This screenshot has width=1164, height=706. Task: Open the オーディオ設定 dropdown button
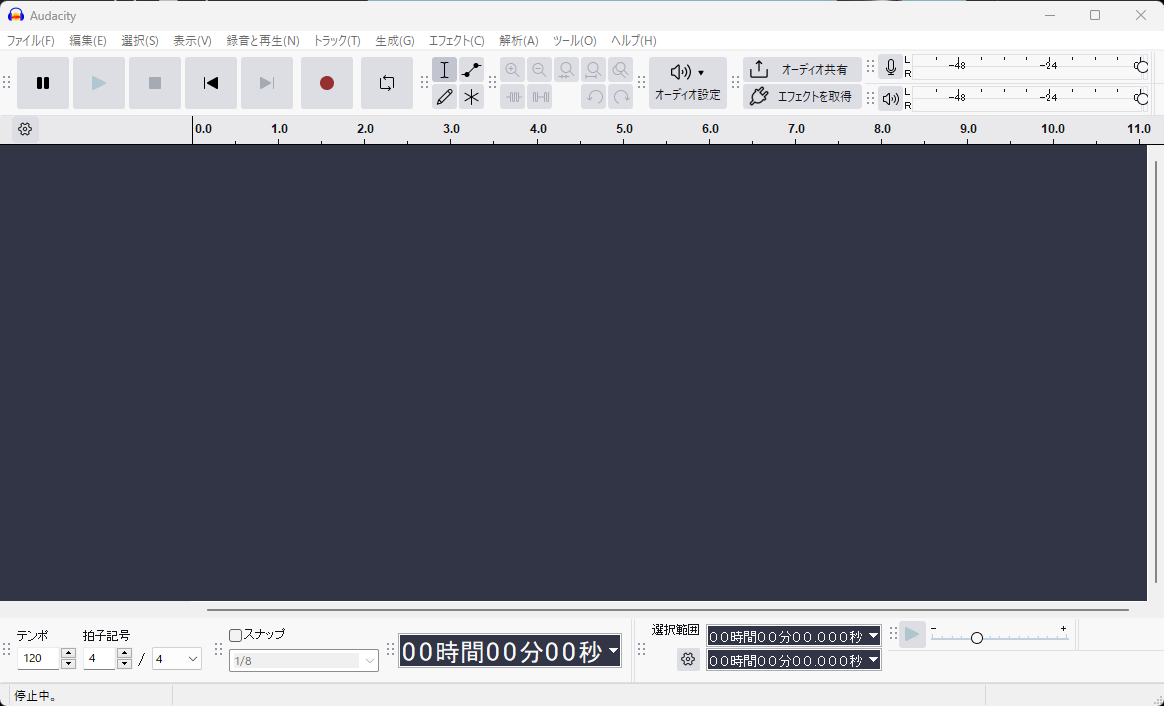[x=687, y=83]
